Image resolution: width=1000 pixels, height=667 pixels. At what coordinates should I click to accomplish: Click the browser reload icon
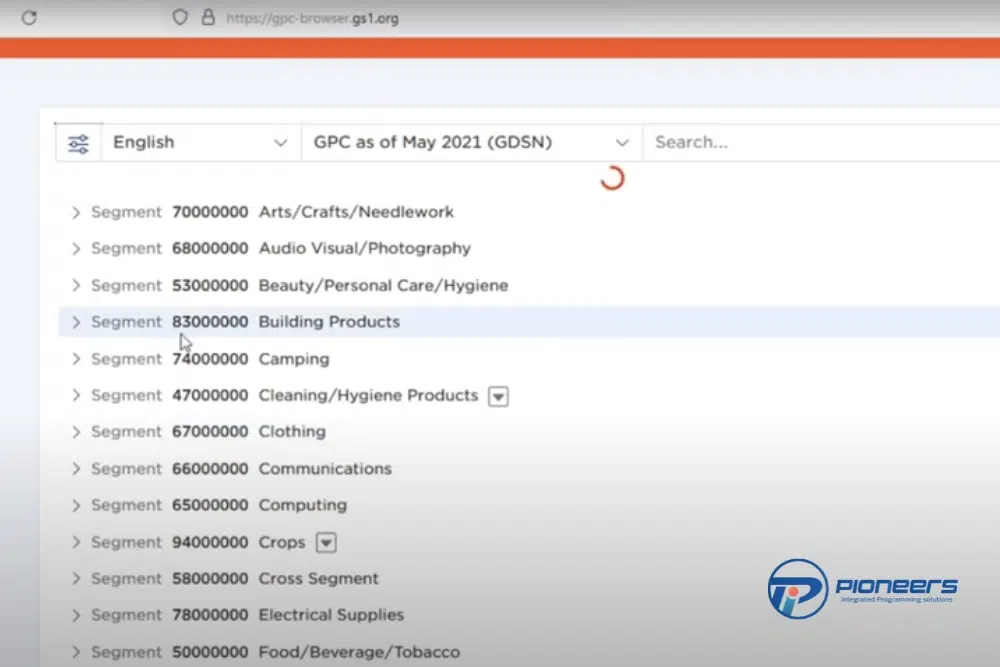29,17
